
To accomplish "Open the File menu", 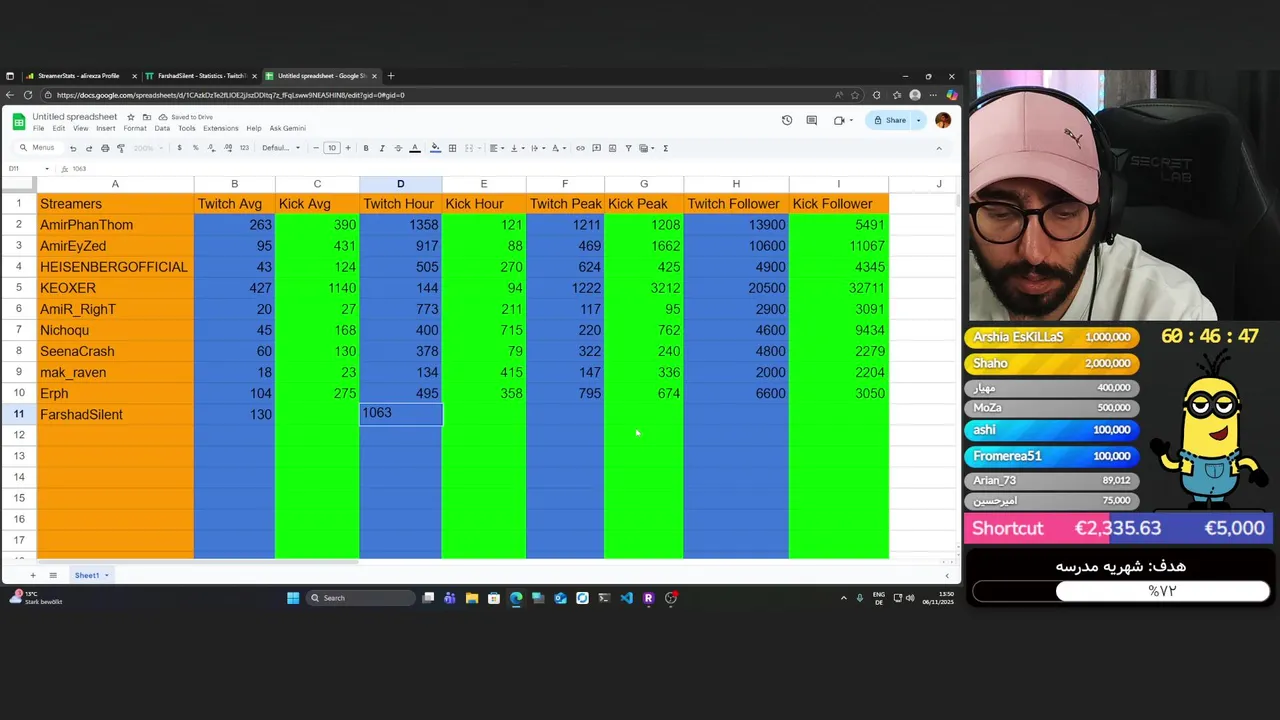I will [38, 128].
